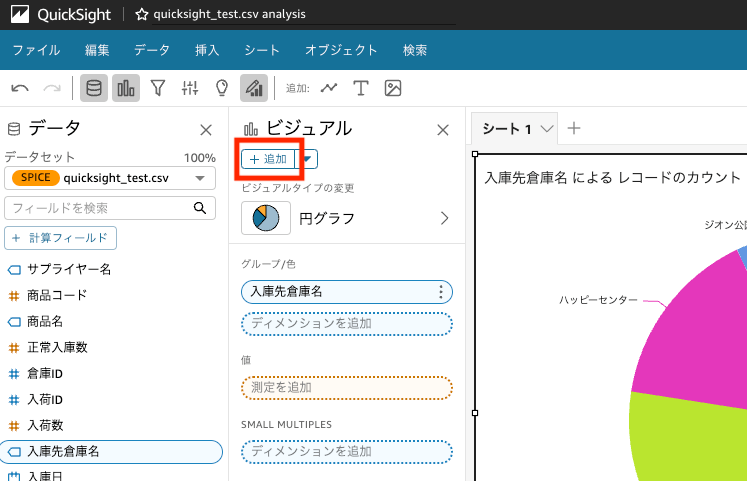Add an image to the sheet
This screenshot has height=481, width=747.
[393, 88]
